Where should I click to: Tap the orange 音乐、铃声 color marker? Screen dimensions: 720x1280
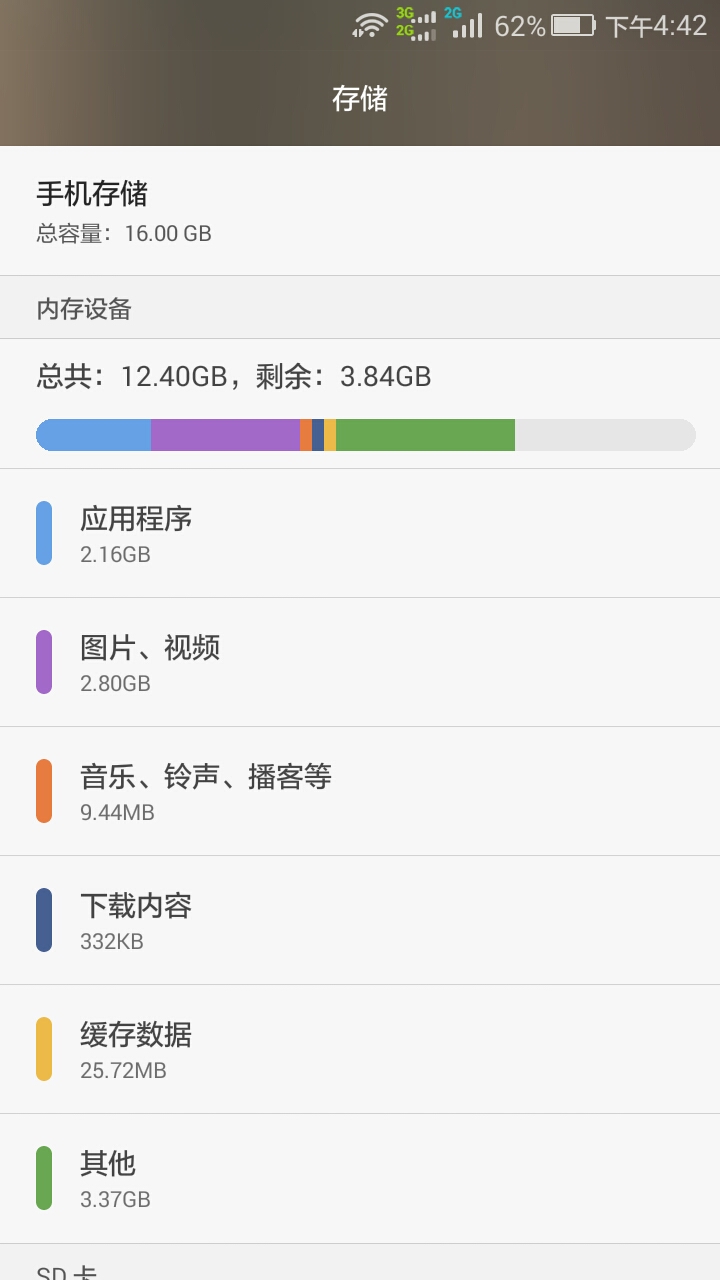44,791
